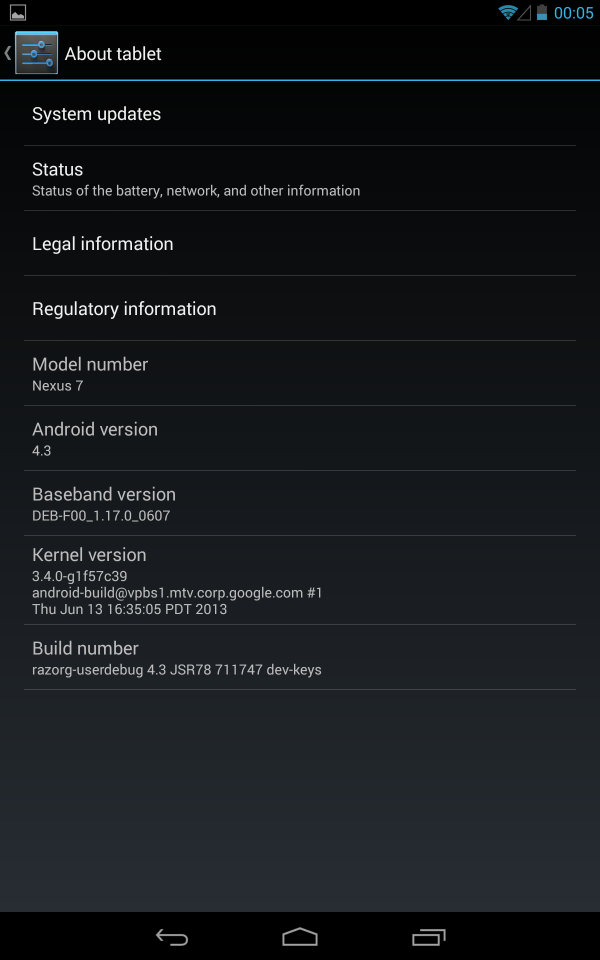
Task: Tap the clock showing 00:05
Action: [574, 13]
